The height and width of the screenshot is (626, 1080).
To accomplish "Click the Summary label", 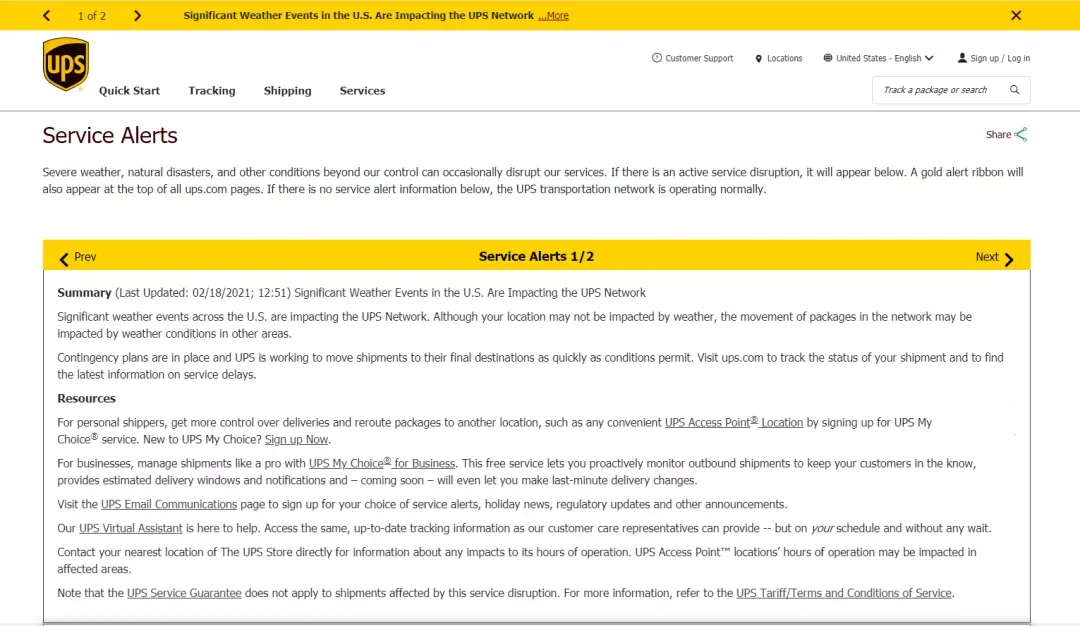I will tap(84, 293).
